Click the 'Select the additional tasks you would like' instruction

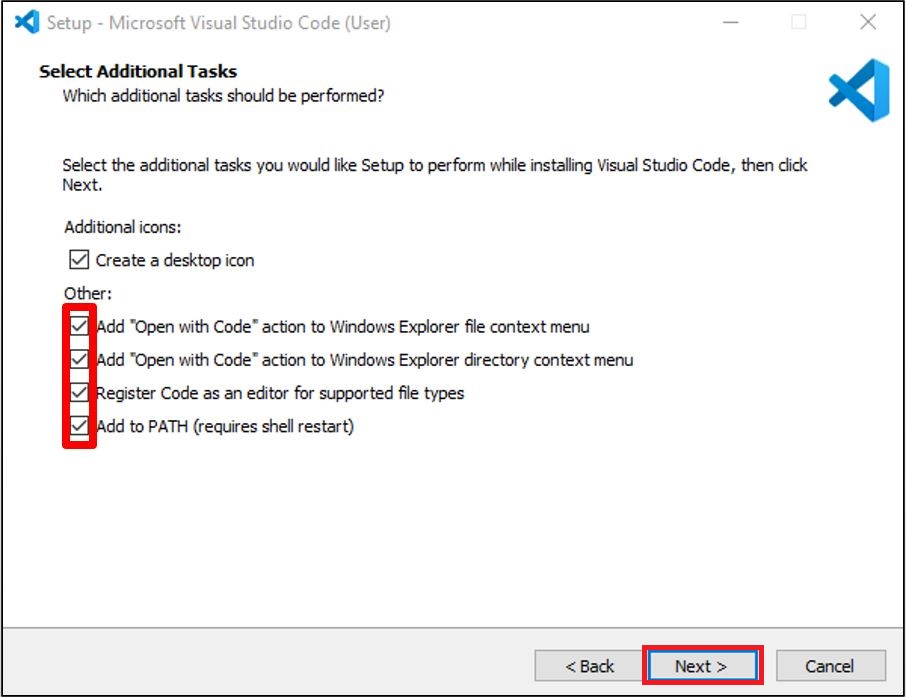435,175
